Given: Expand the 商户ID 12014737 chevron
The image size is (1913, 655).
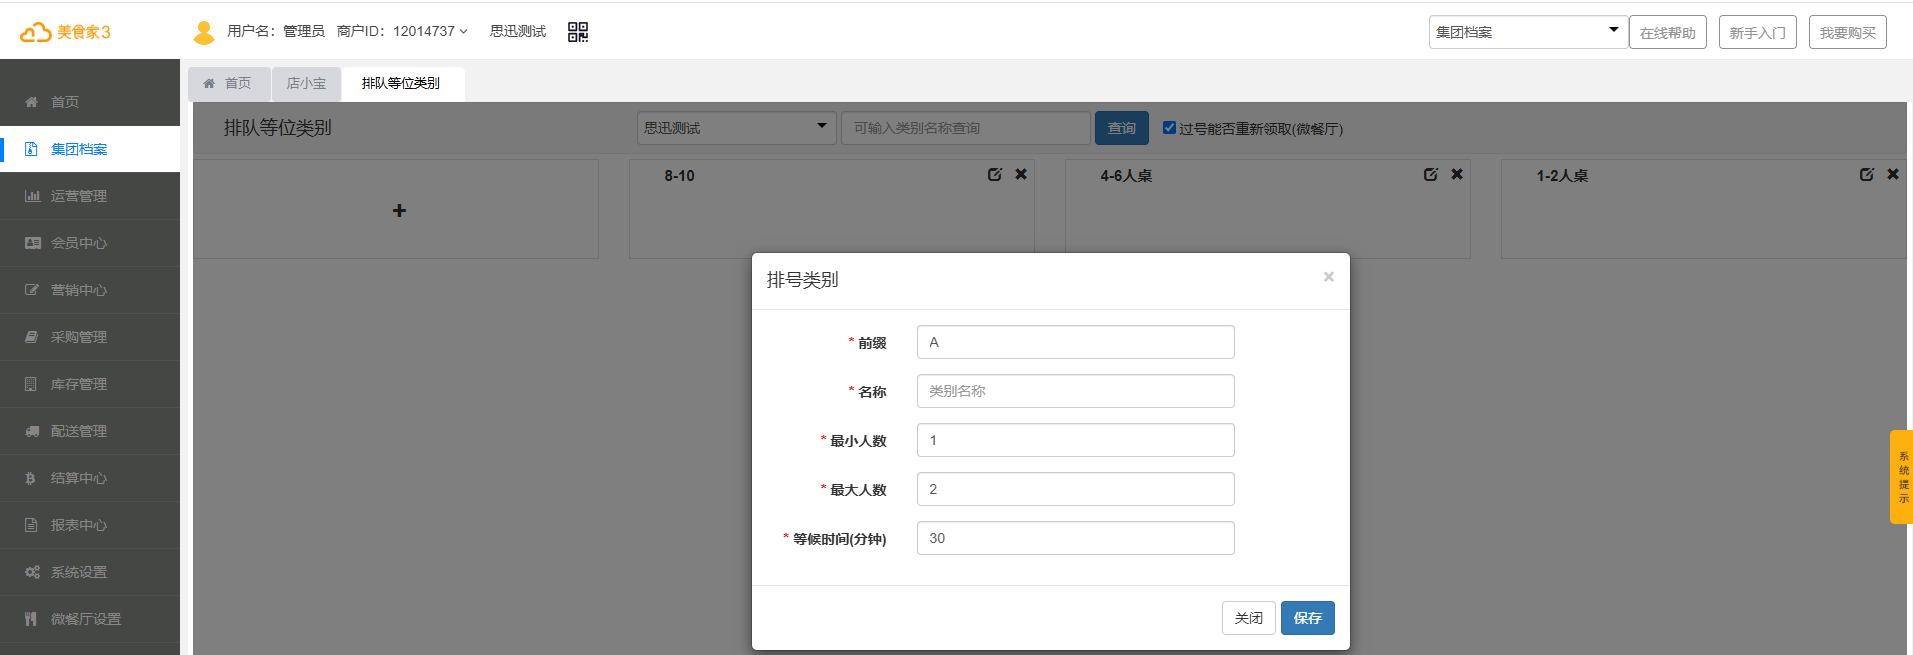Looking at the screenshot, I should [463, 32].
